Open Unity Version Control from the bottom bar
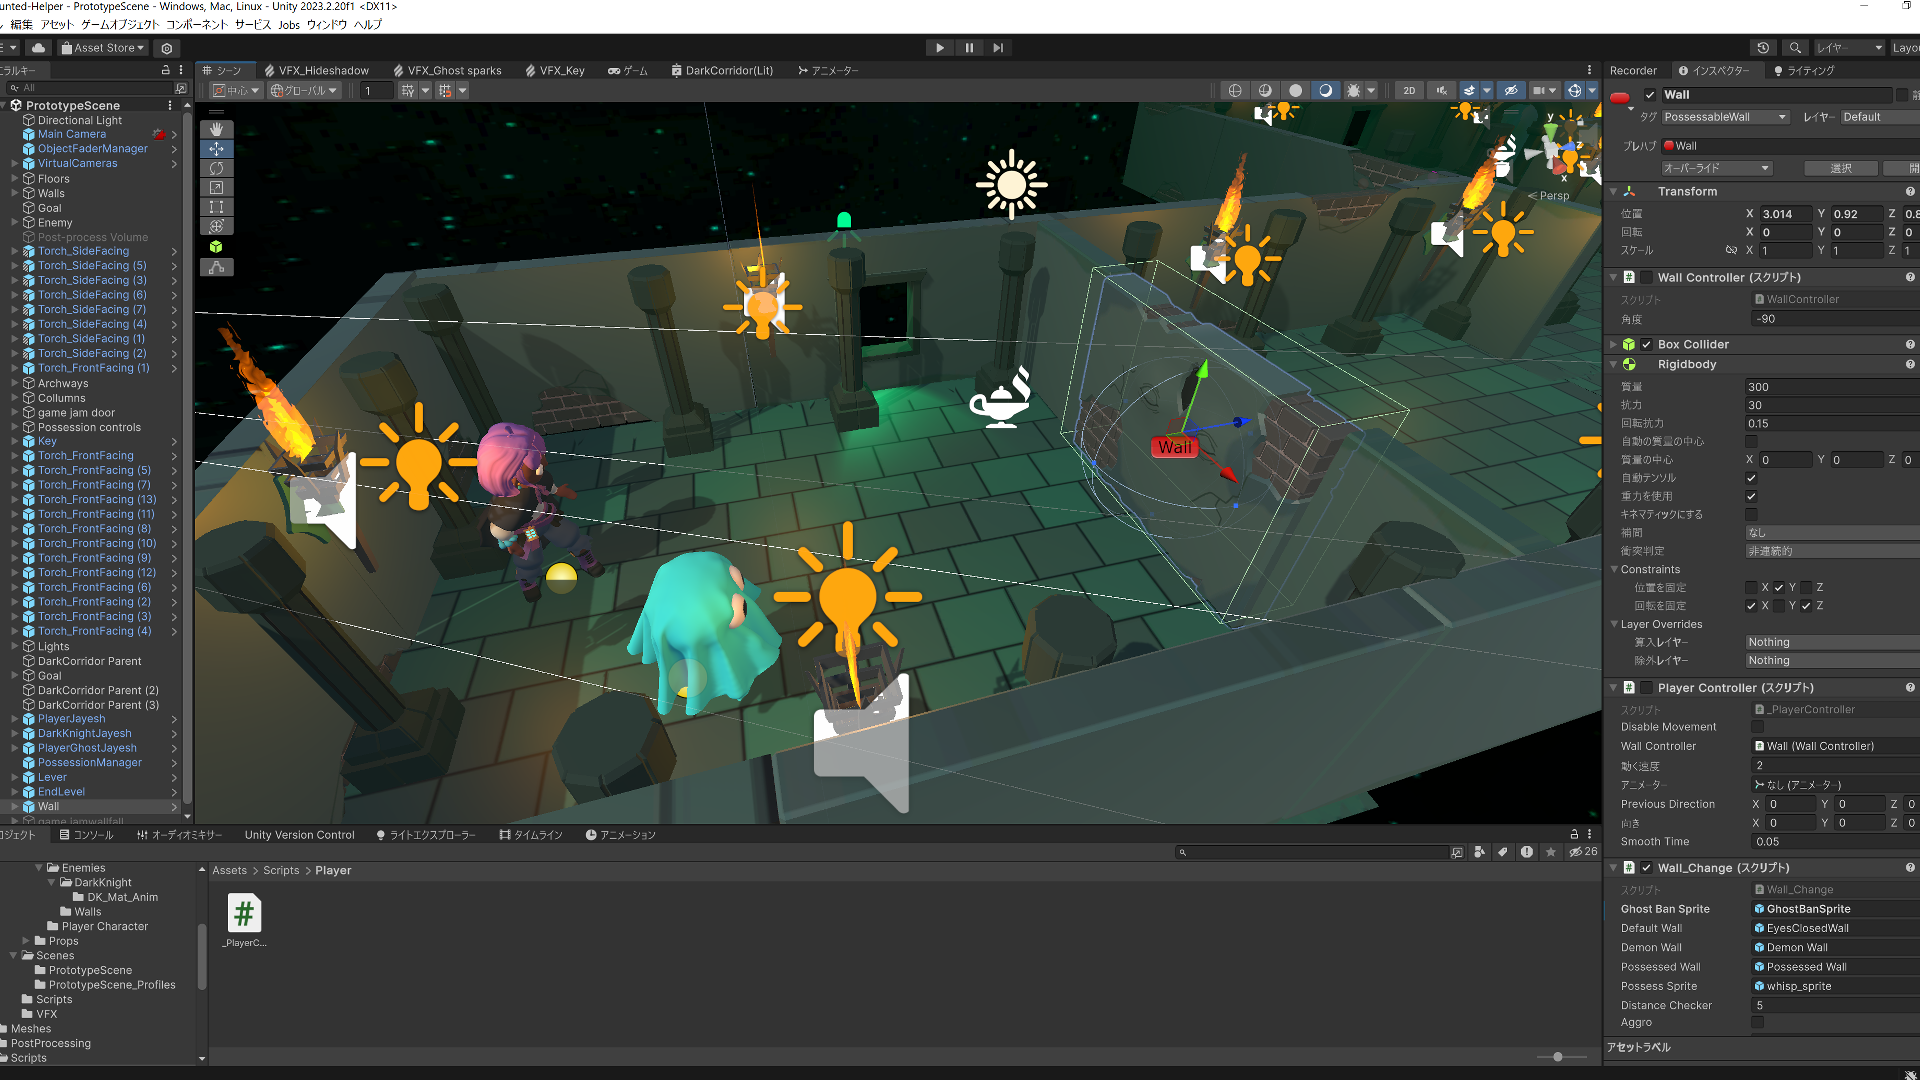The height and width of the screenshot is (1080, 1920). click(299, 834)
